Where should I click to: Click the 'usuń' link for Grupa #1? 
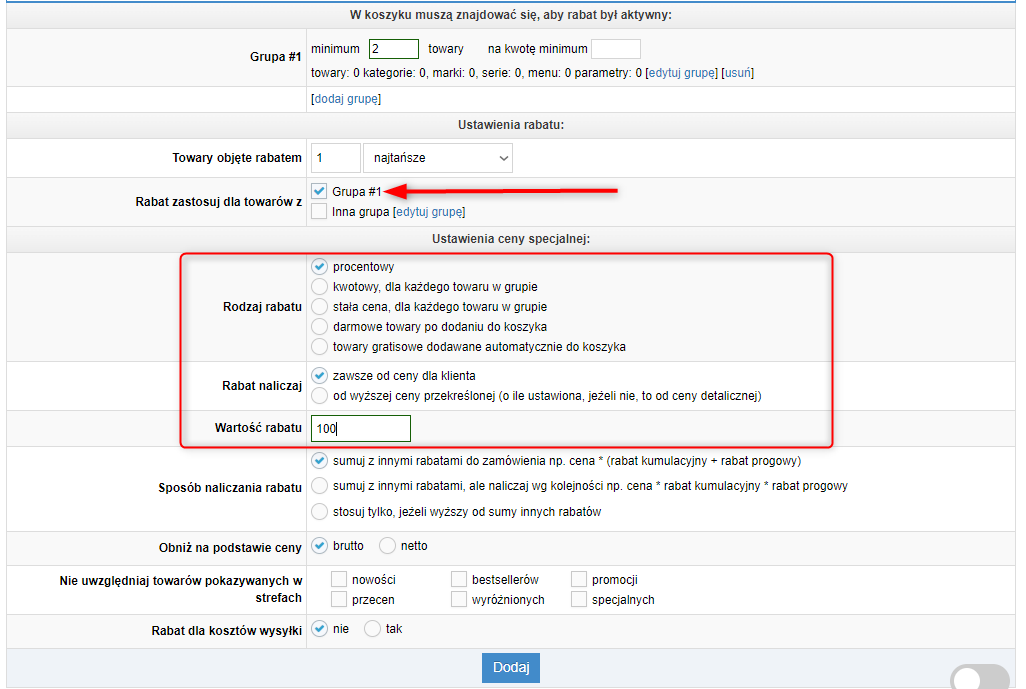[x=737, y=73]
